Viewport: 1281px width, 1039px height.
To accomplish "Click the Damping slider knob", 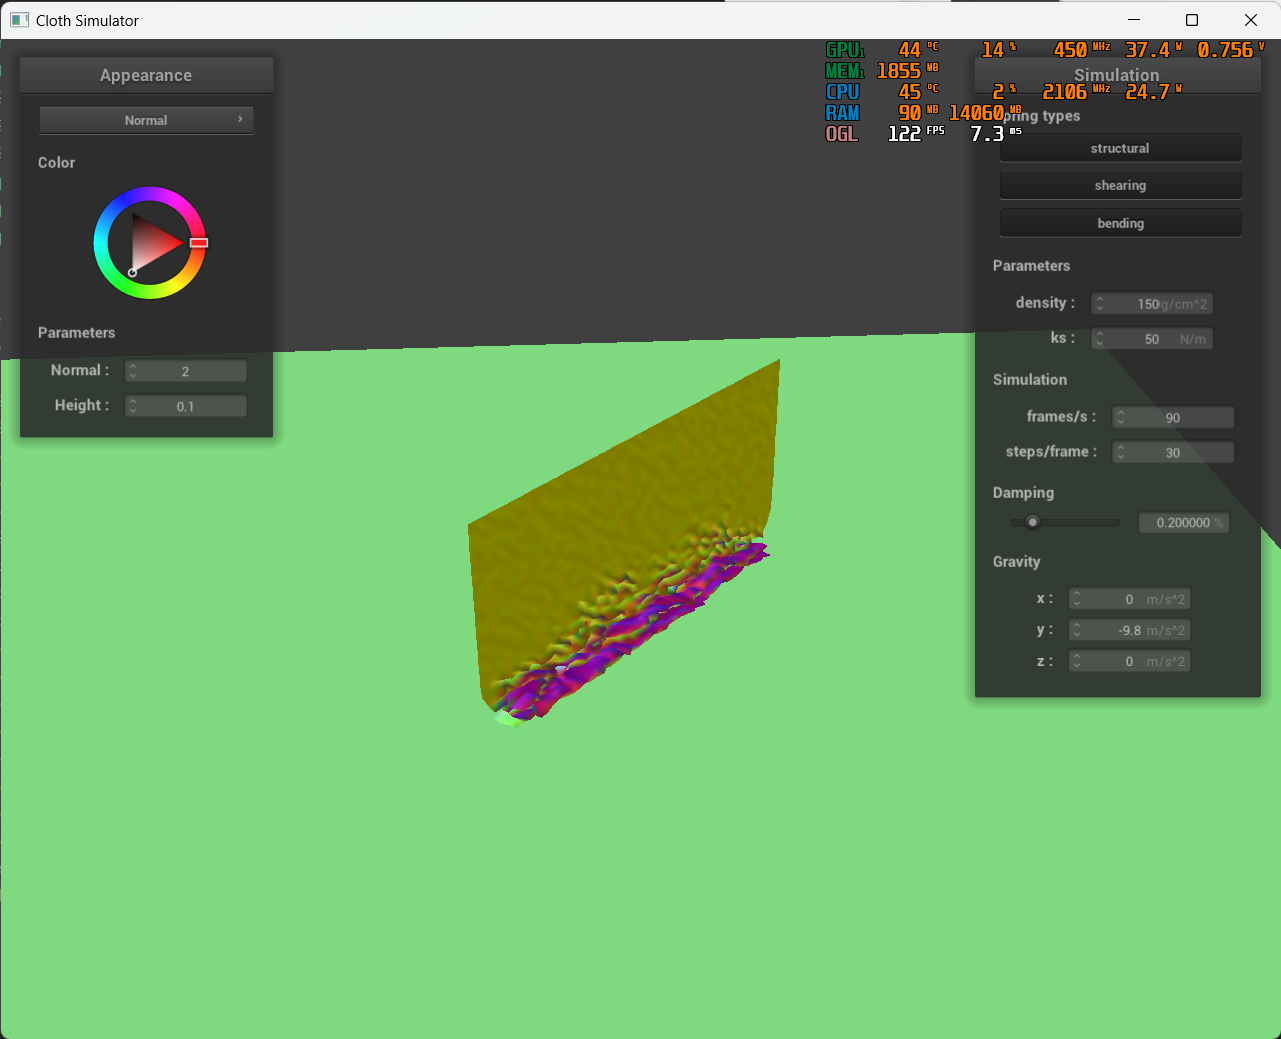I will 1033,522.
